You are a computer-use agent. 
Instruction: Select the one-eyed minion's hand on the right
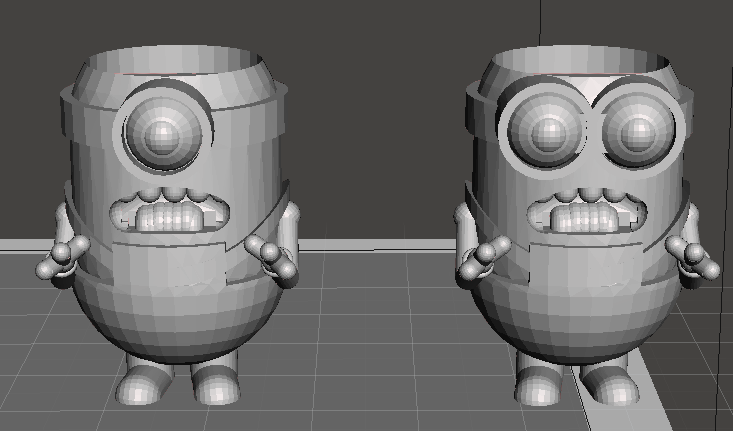pos(276,258)
